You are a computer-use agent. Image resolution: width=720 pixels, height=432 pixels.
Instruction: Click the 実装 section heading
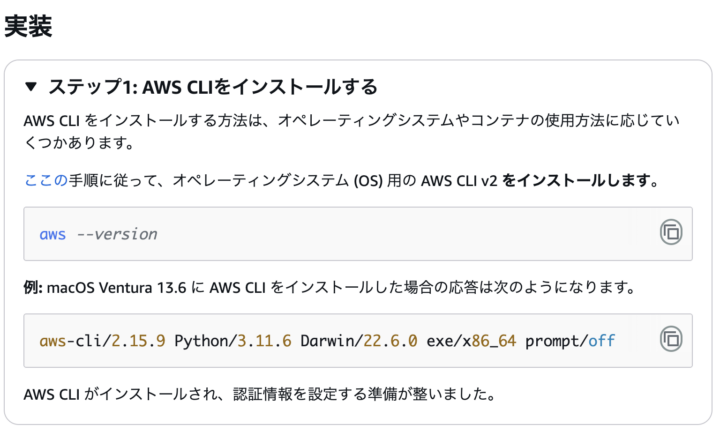(28, 27)
